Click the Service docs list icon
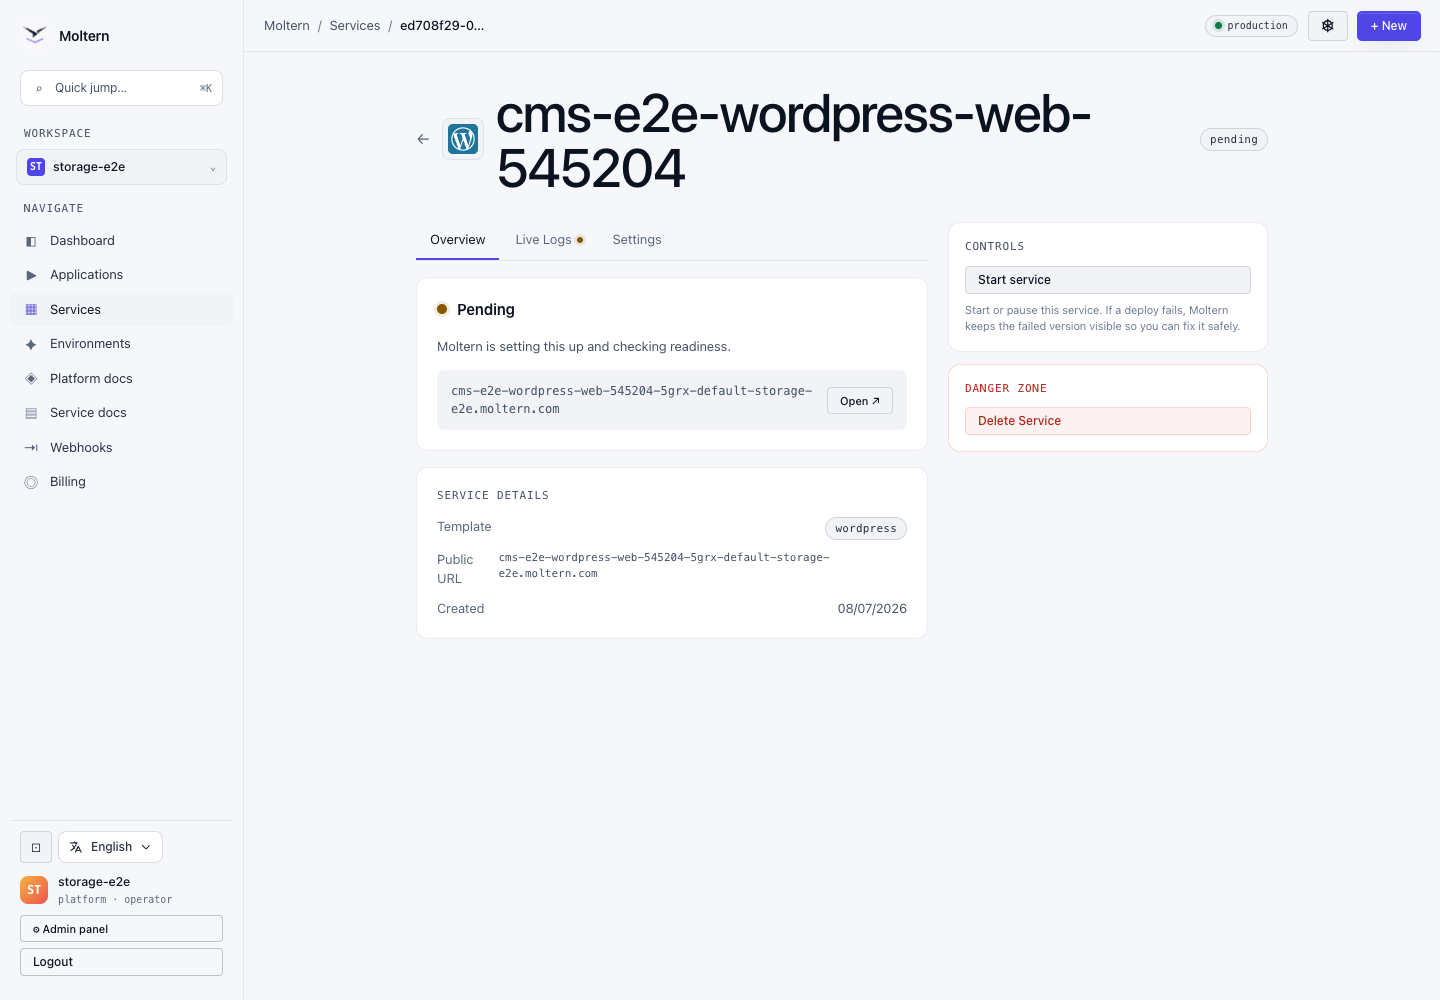 click(x=31, y=413)
